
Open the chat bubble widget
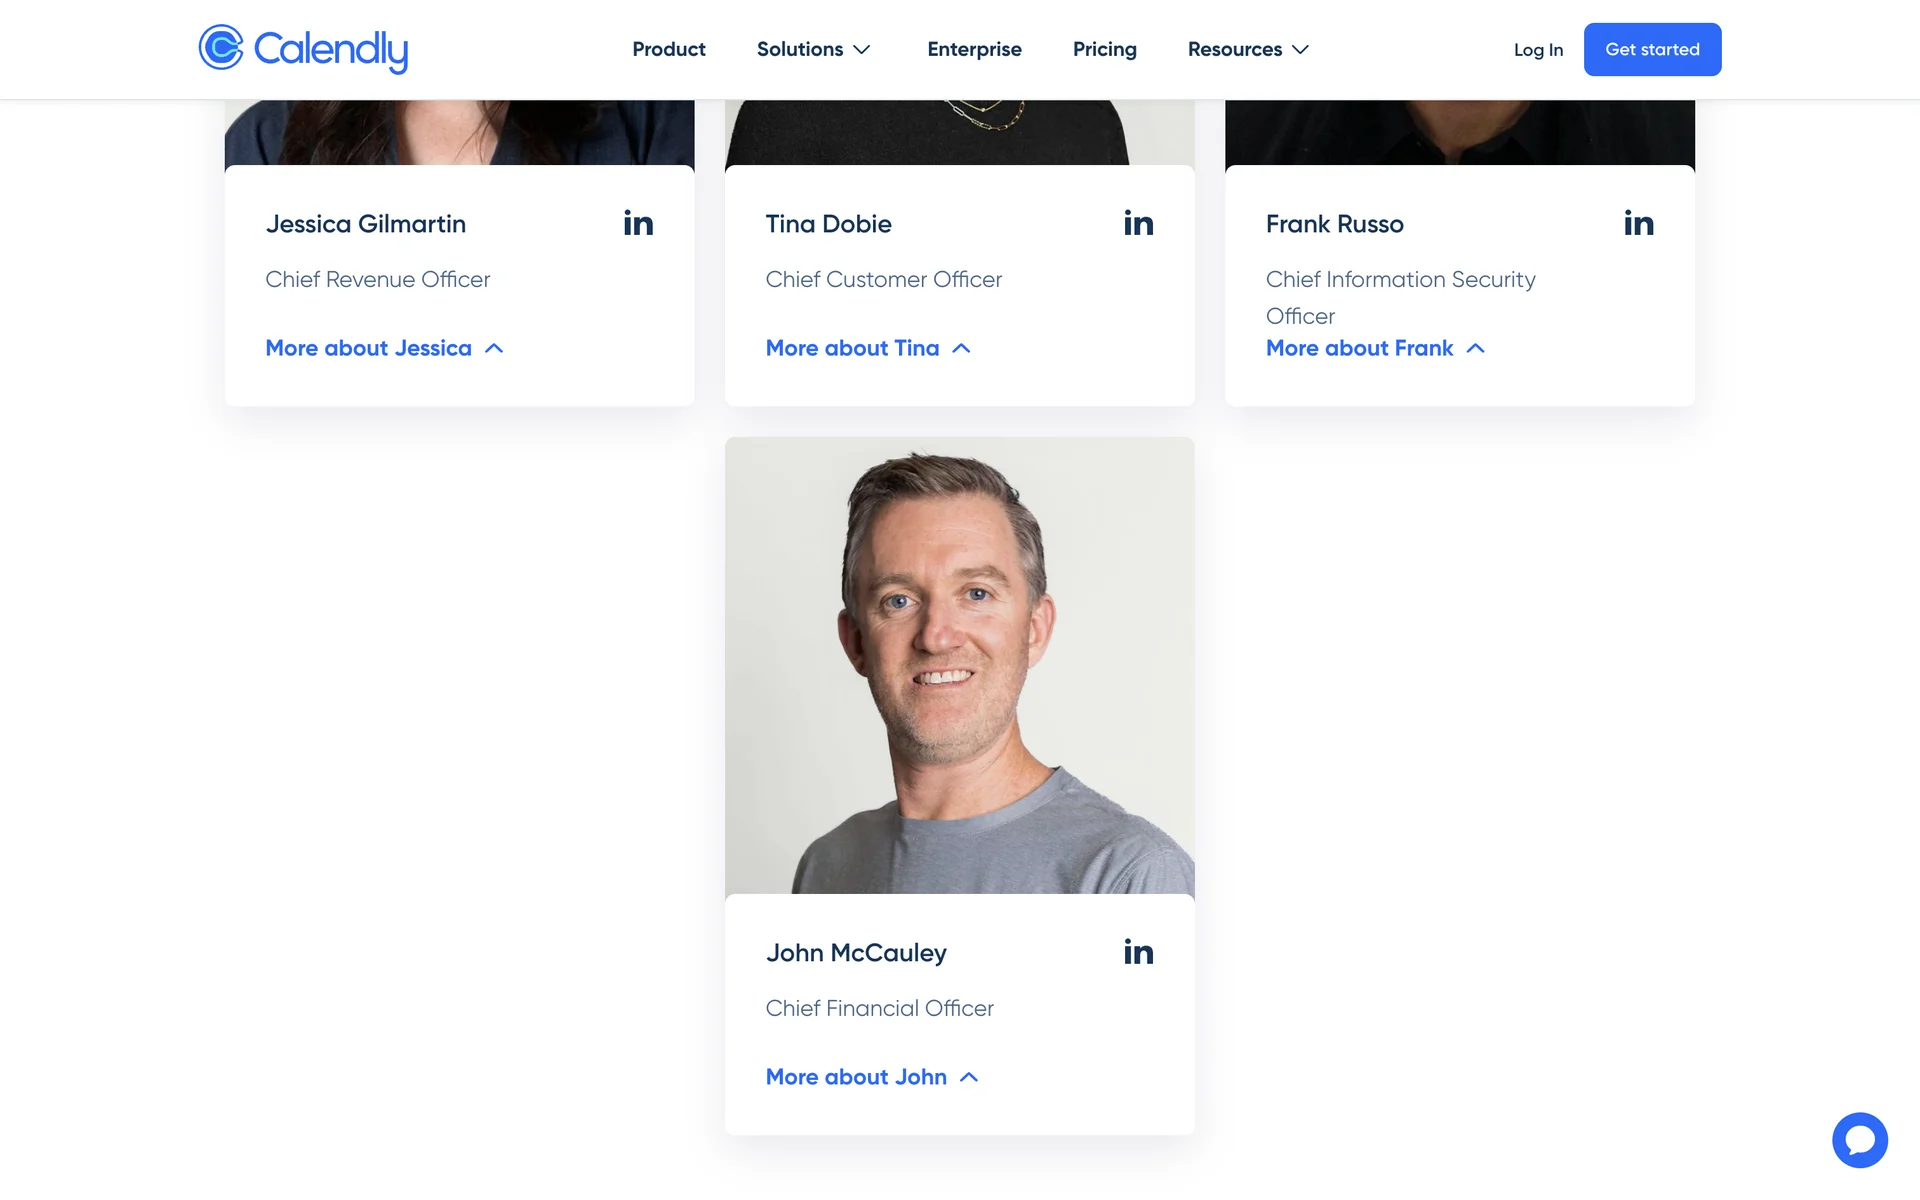[1859, 1139]
